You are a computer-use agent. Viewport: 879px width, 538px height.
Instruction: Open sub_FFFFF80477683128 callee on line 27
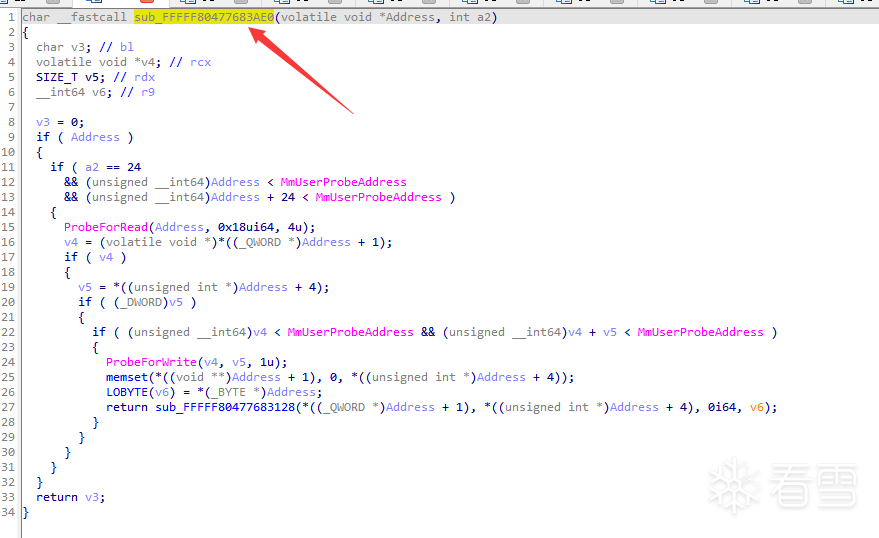tap(225, 407)
